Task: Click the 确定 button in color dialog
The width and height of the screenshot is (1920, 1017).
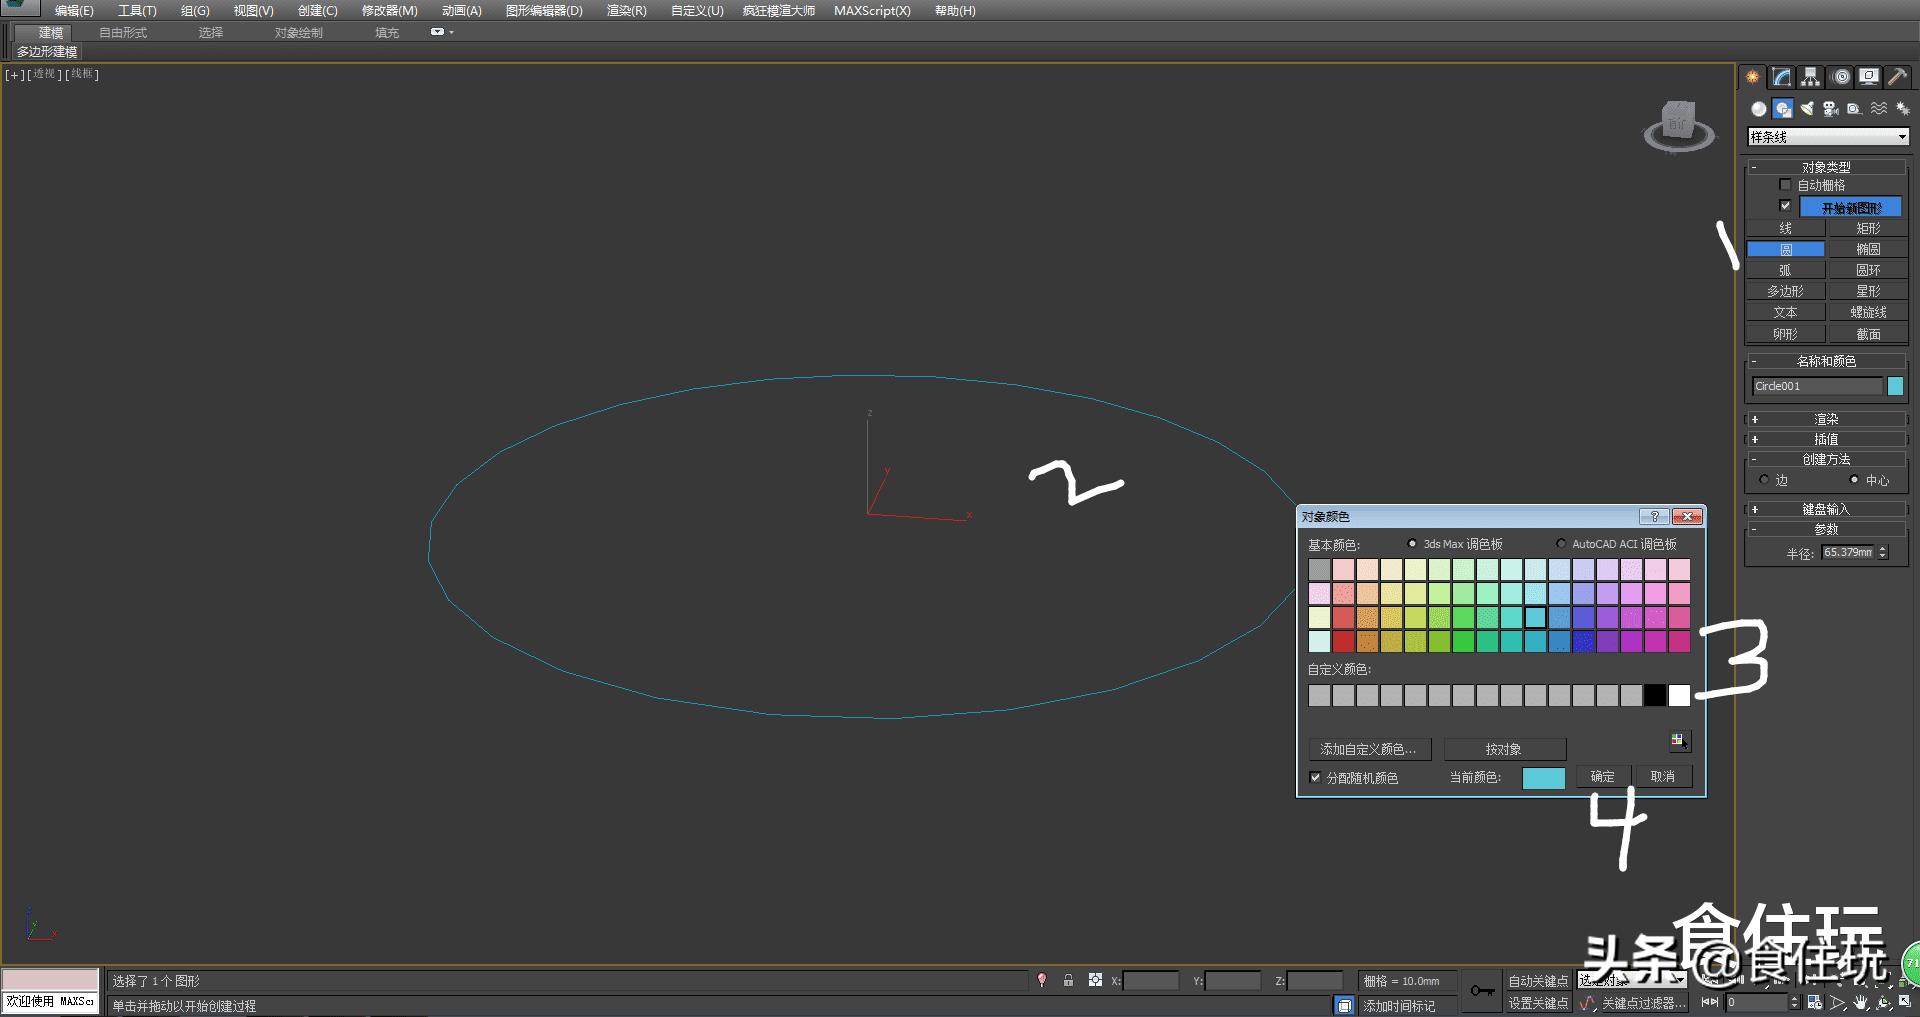Action: pos(1602,777)
